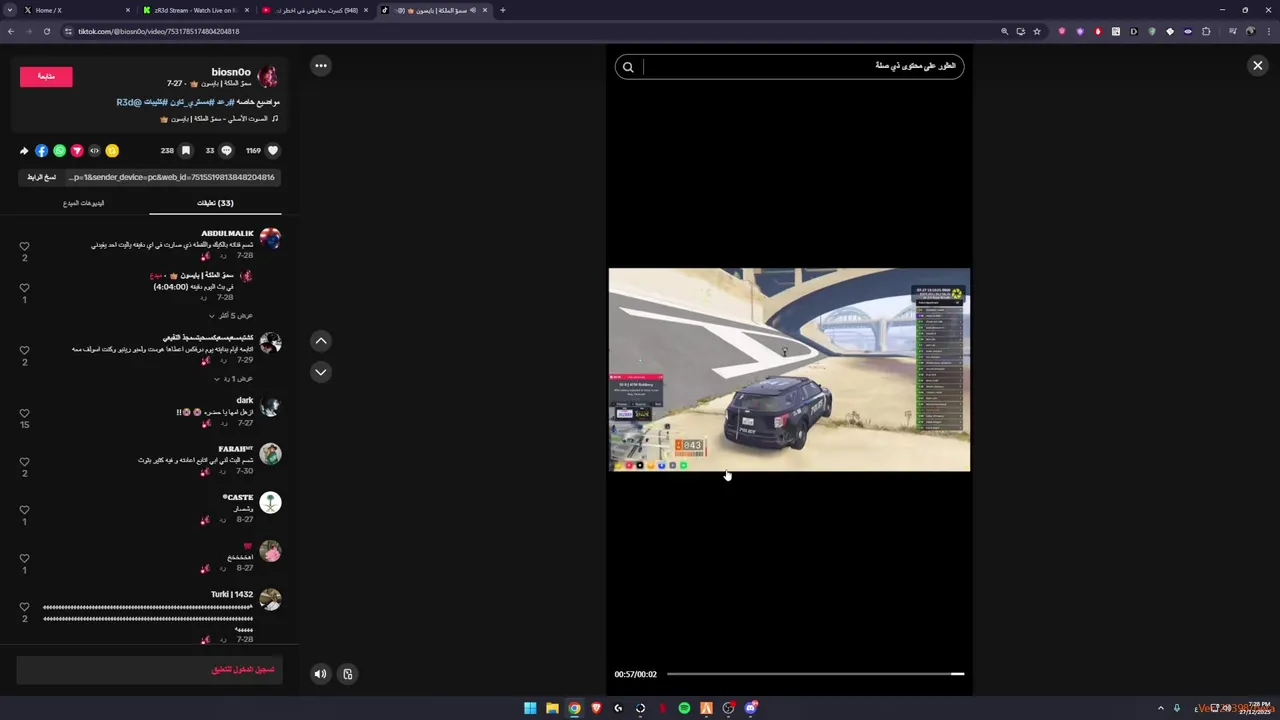The image size is (1280, 720).
Task: Like the FARAH comment
Action: (x=24, y=462)
